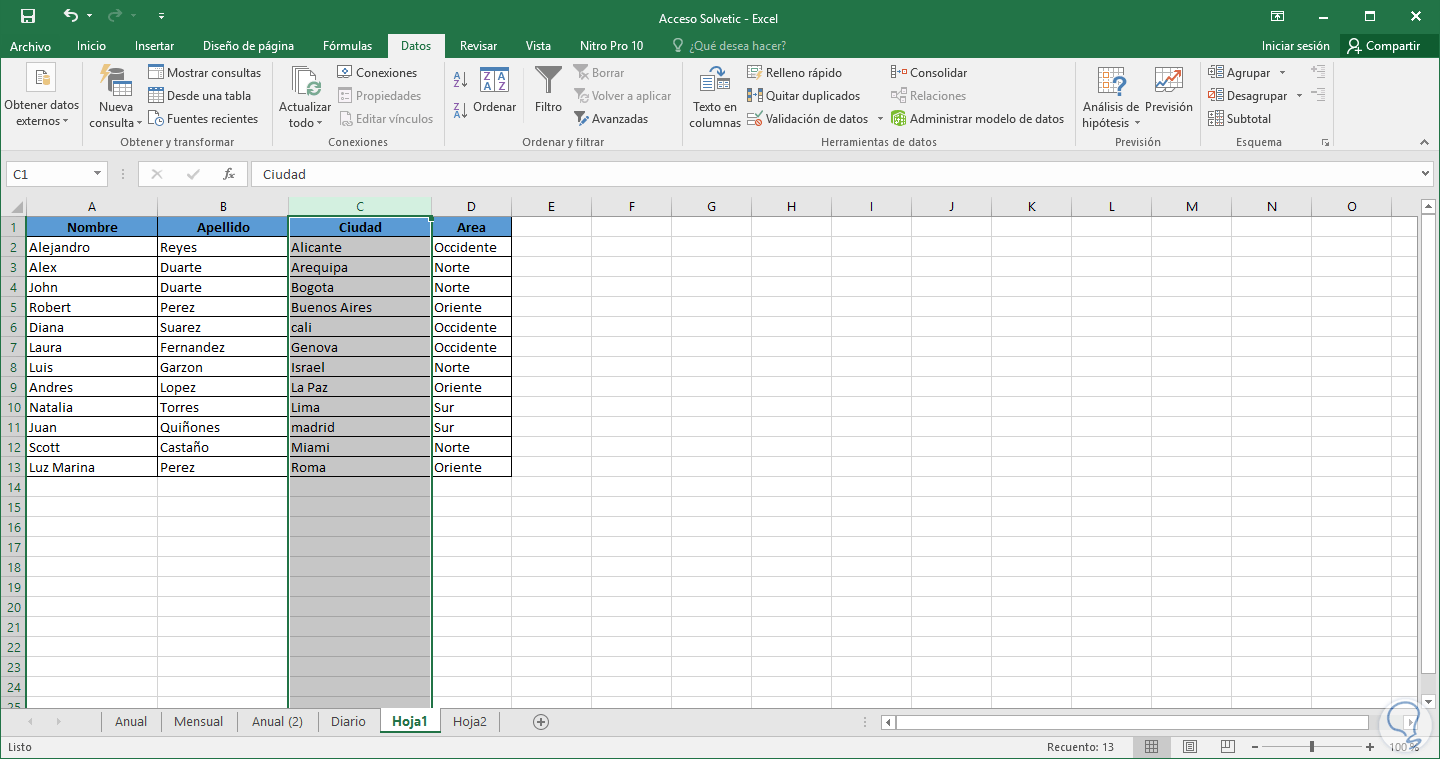The height and width of the screenshot is (759, 1440).
Task: Click the fx insert function icon
Action: tap(229, 174)
